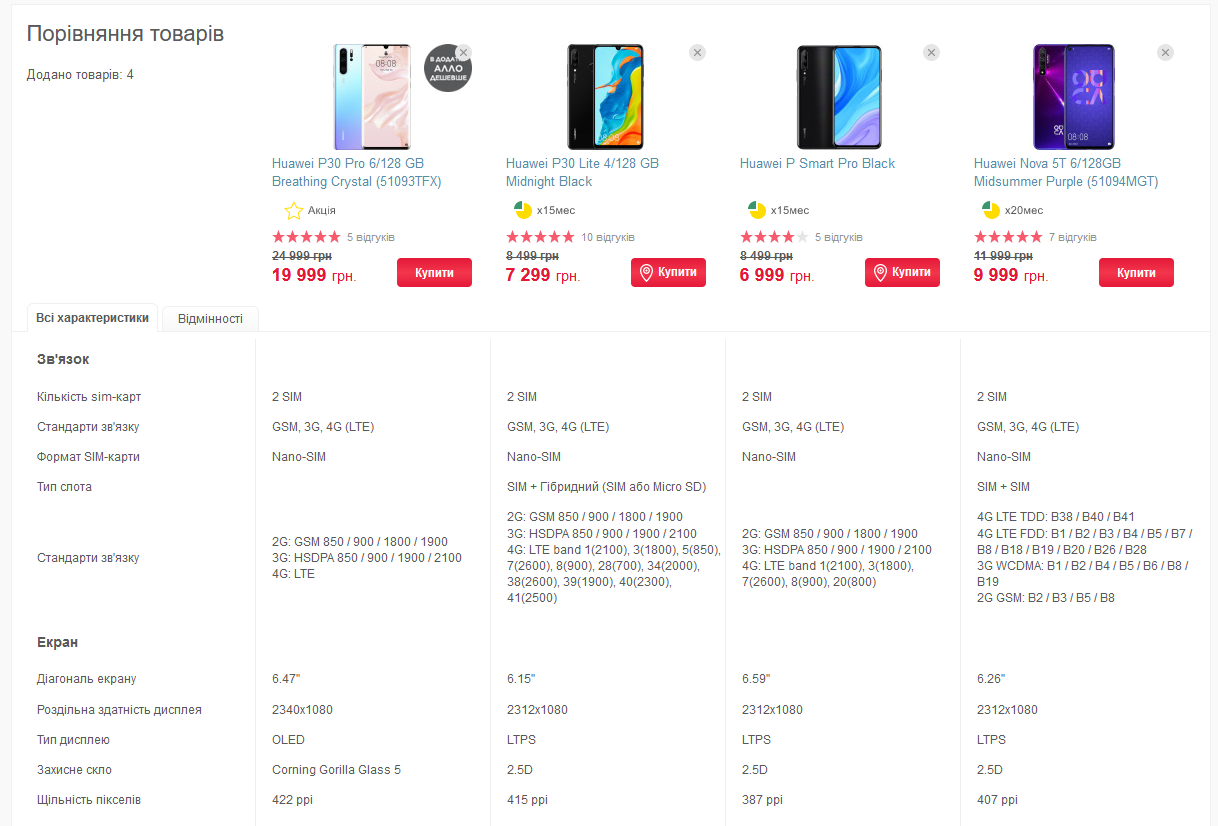Select the Всі характеристики tab
The height and width of the screenshot is (826, 1218).
tap(92, 318)
